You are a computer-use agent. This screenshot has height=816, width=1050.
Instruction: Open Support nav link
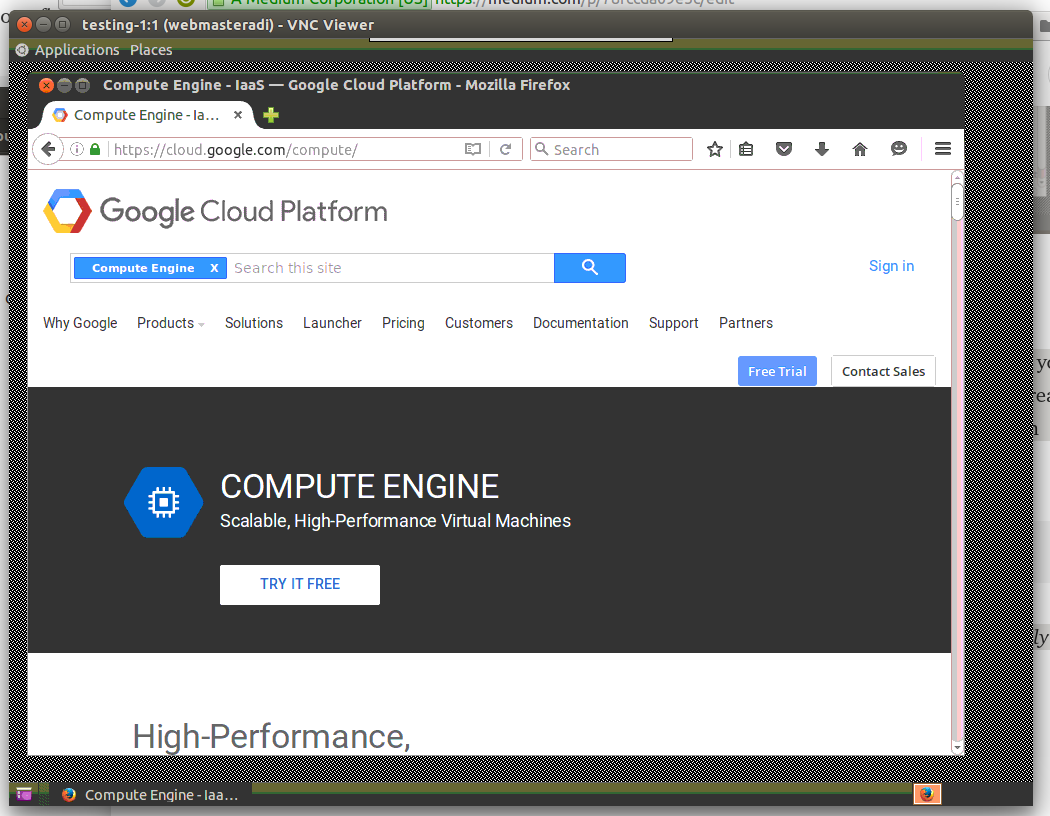tap(674, 323)
